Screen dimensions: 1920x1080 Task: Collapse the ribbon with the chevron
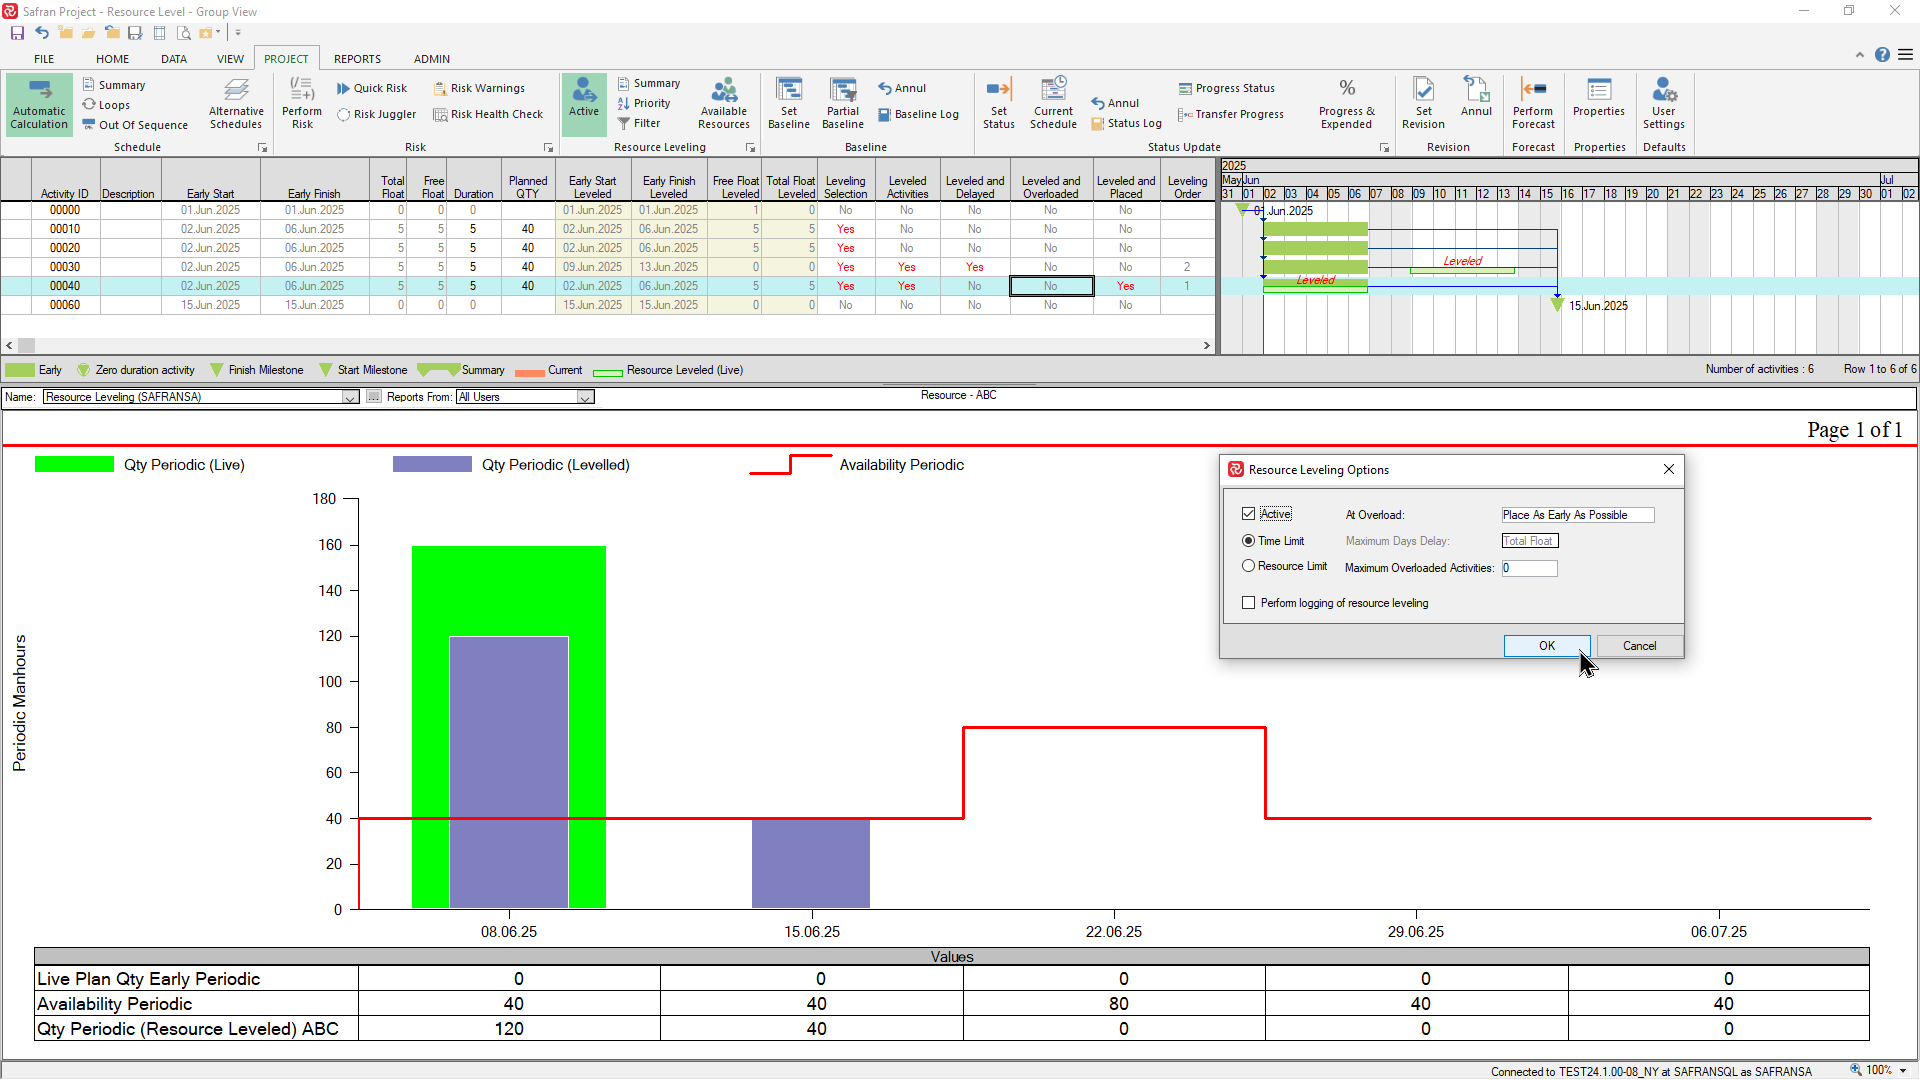point(1860,55)
